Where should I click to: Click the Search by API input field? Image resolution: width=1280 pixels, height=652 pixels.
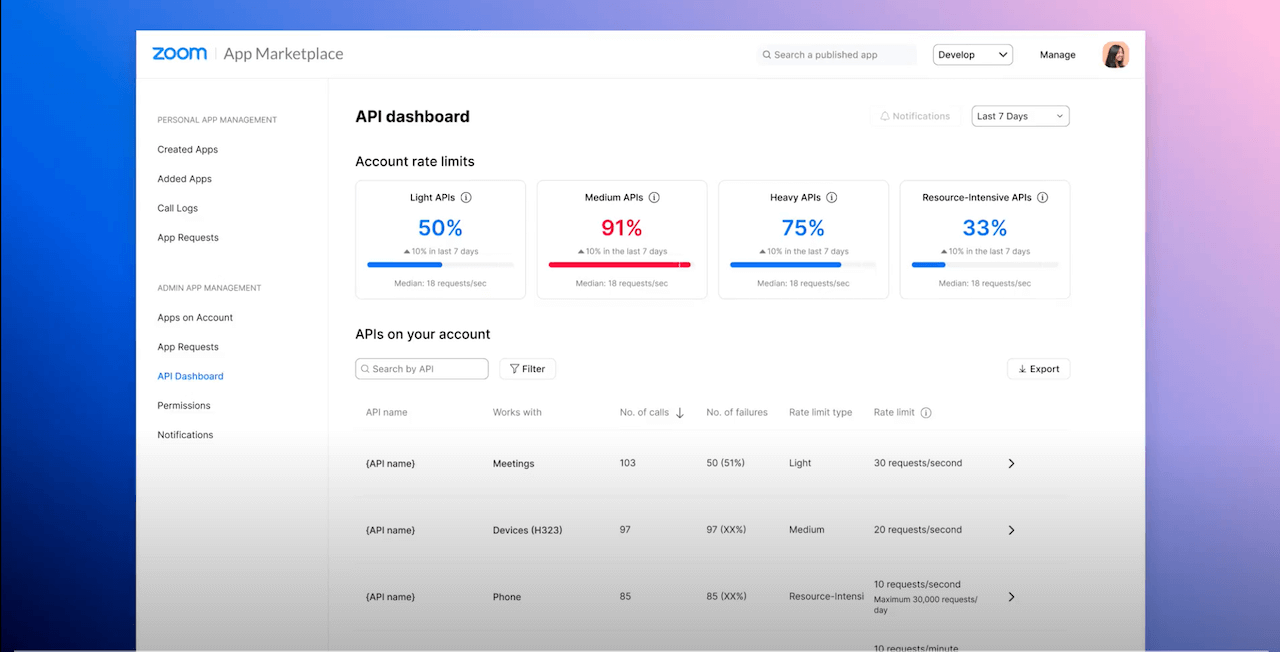point(421,368)
